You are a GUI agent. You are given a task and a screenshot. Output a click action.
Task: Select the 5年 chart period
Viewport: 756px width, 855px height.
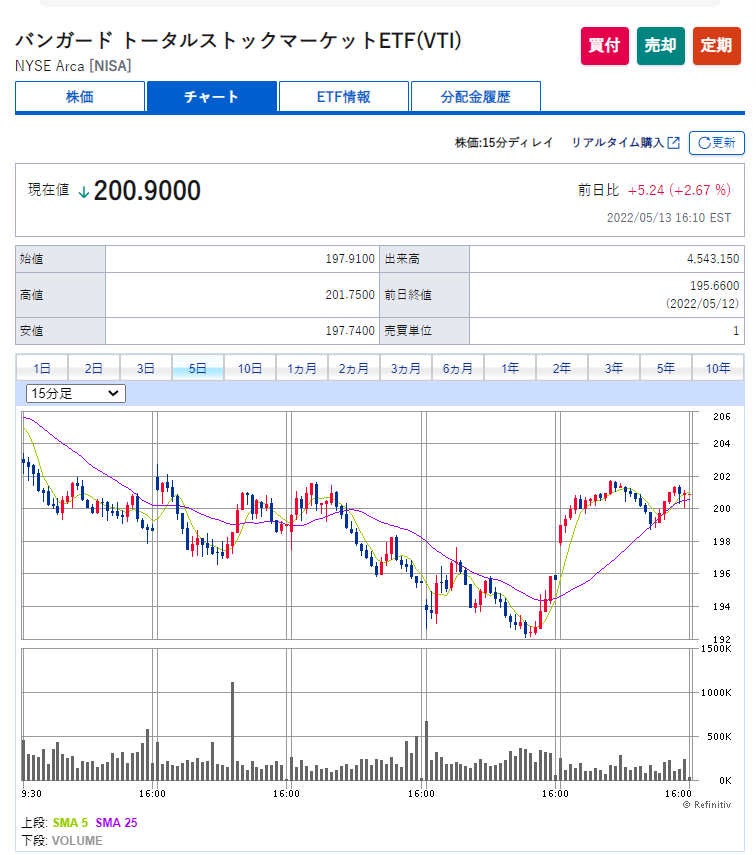click(666, 368)
